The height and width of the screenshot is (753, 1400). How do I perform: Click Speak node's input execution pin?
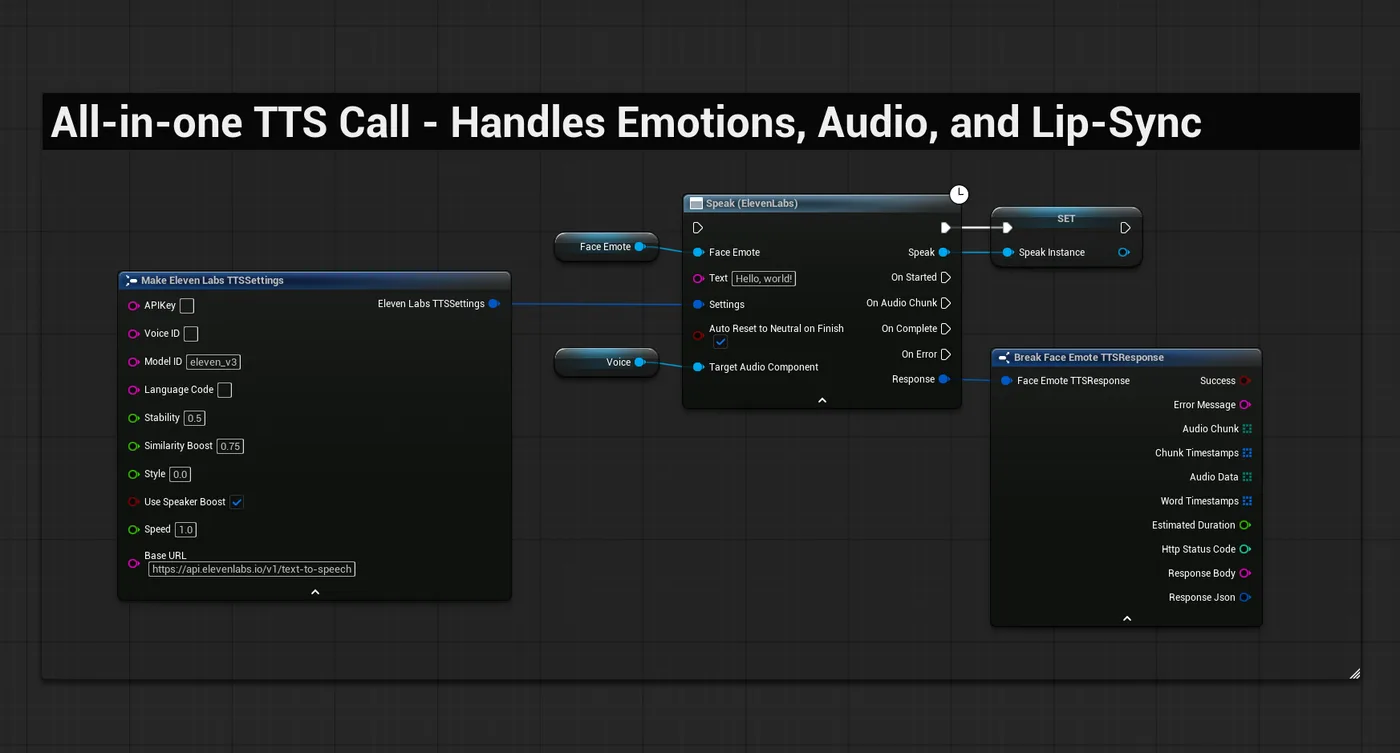[698, 228]
